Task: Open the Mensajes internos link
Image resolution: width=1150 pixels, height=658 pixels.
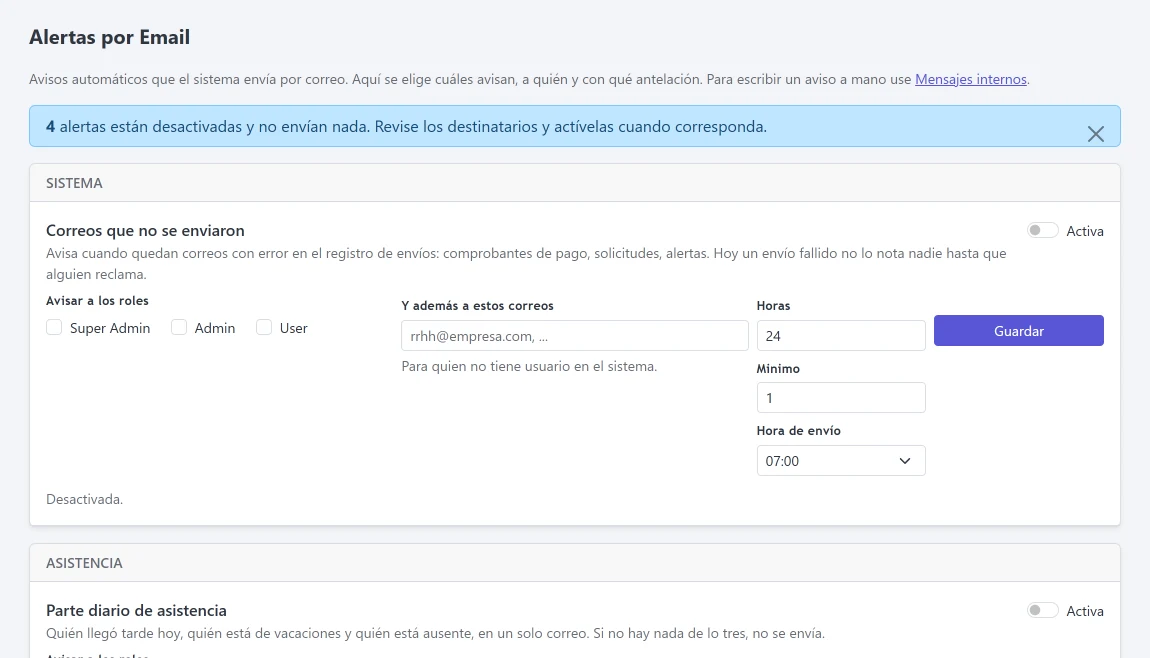Action: [970, 79]
